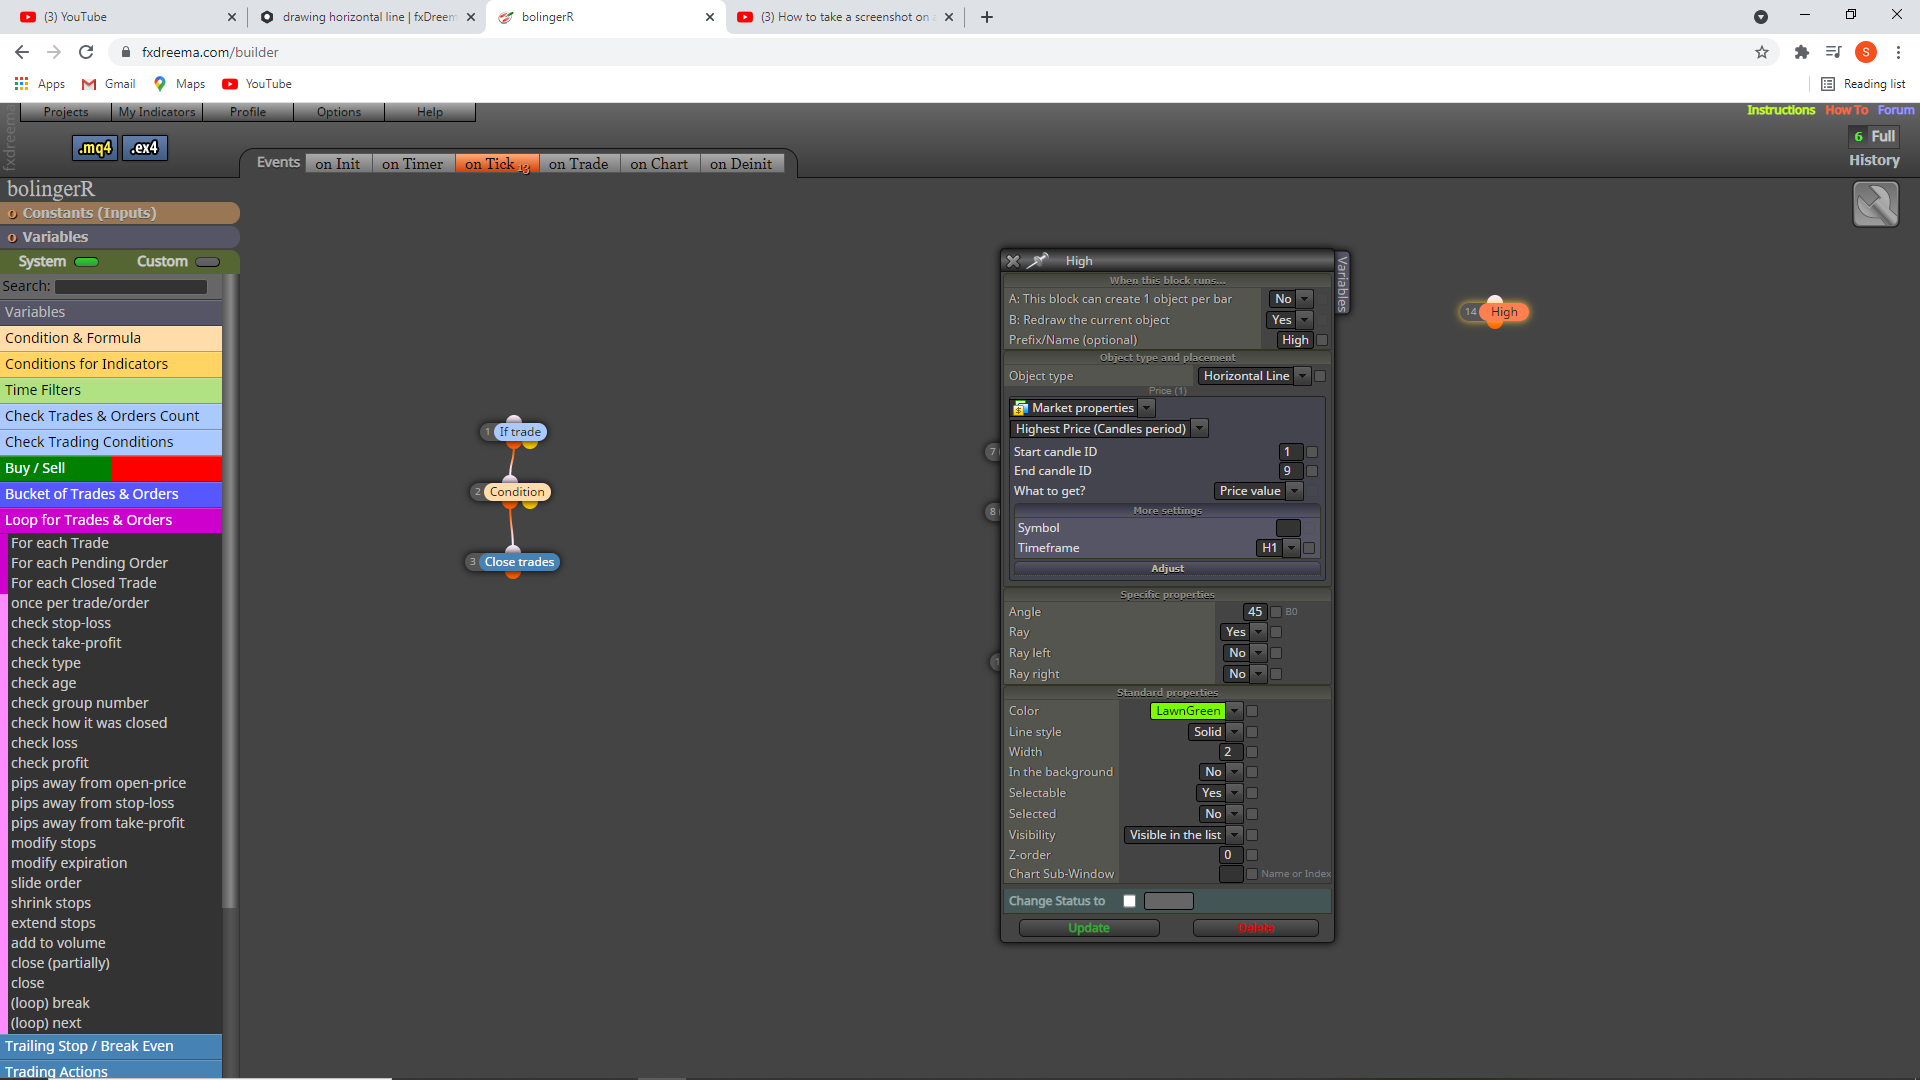Screen dimensions: 1920x1080
Task: Open Chrome media controls icon
Action: (1833, 52)
